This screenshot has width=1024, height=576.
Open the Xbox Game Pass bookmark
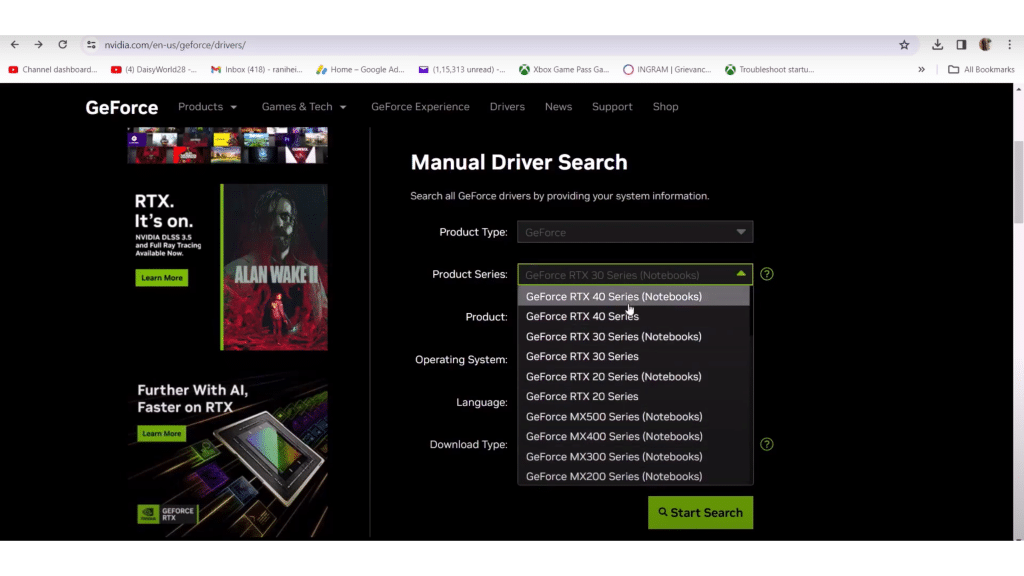pos(564,69)
